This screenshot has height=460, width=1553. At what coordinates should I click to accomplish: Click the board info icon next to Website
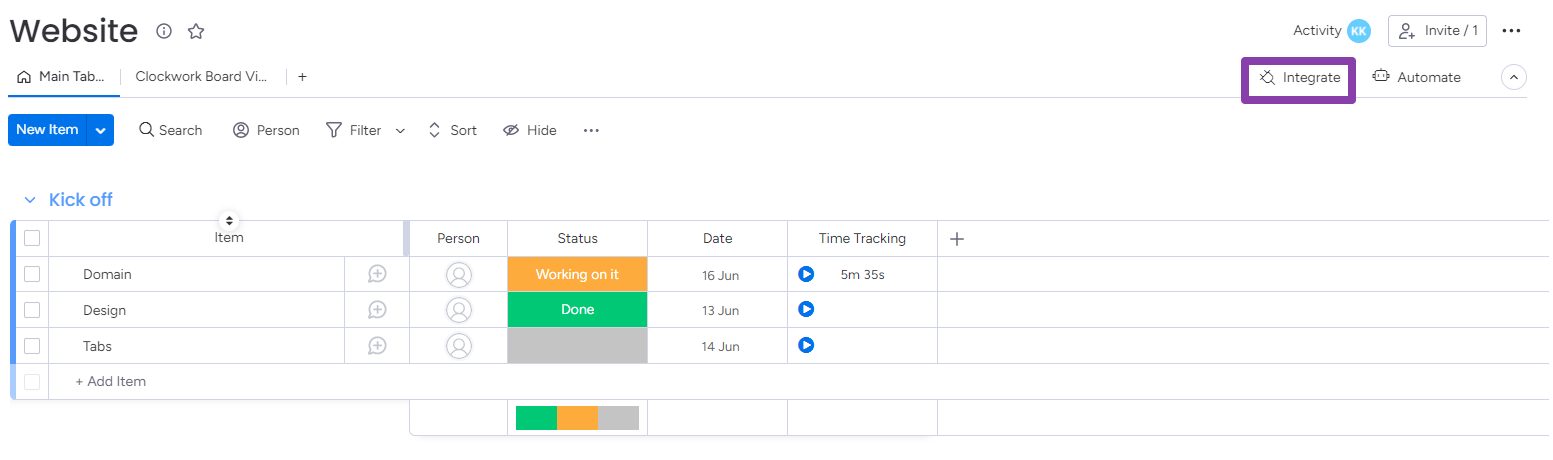pyautogui.click(x=164, y=31)
